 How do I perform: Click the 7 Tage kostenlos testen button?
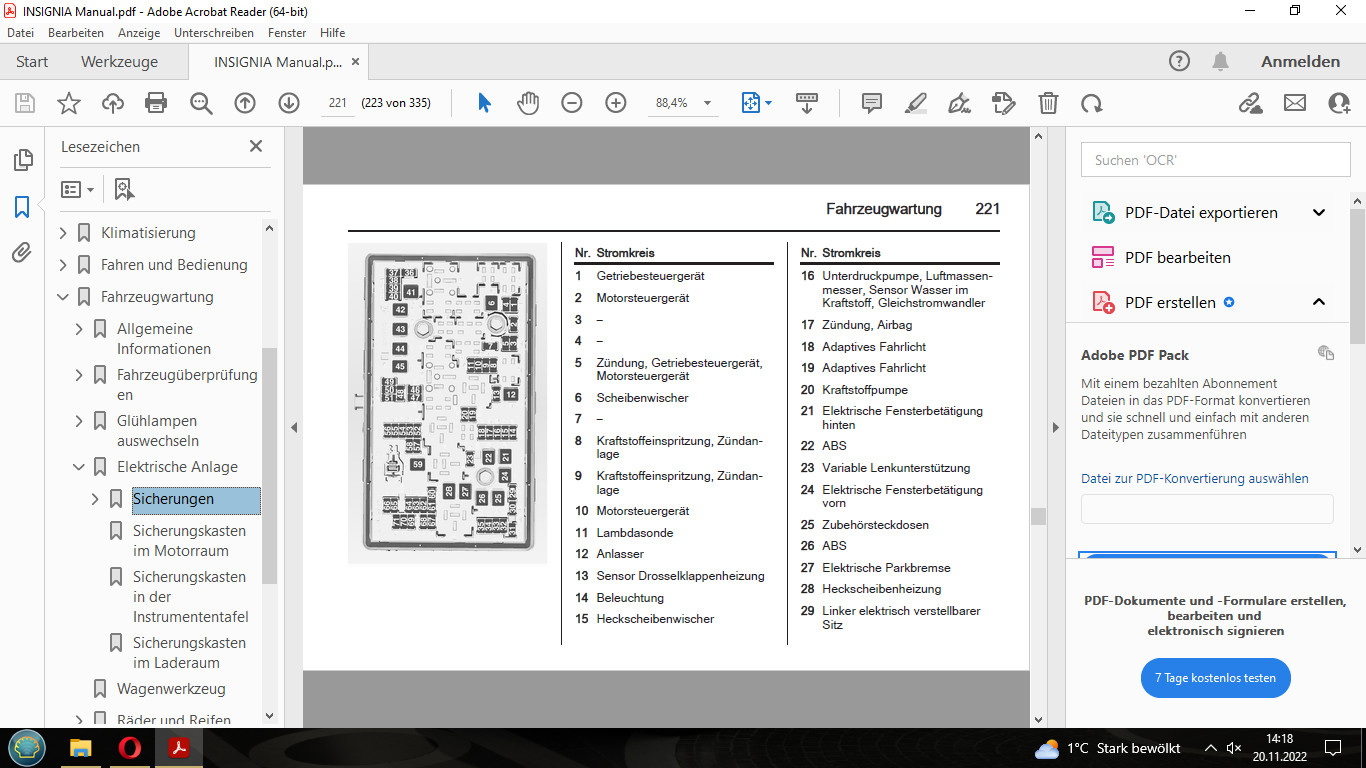tap(1215, 678)
